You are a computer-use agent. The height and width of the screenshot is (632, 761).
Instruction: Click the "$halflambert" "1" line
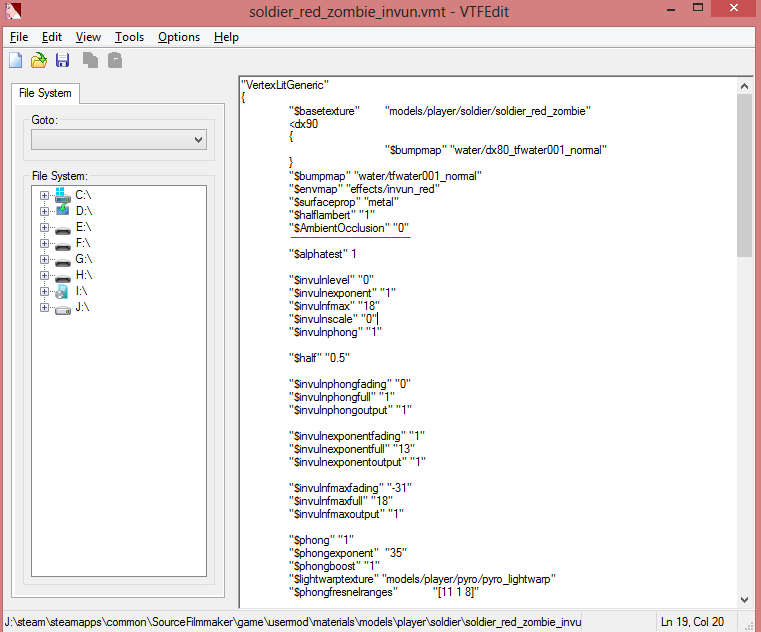[331, 215]
